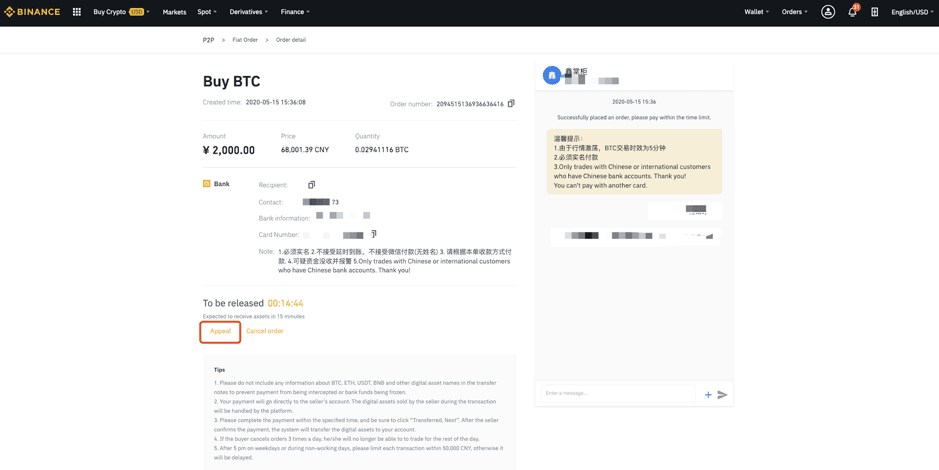Expand the Finance menu
This screenshot has width=939, height=470.
point(295,12)
